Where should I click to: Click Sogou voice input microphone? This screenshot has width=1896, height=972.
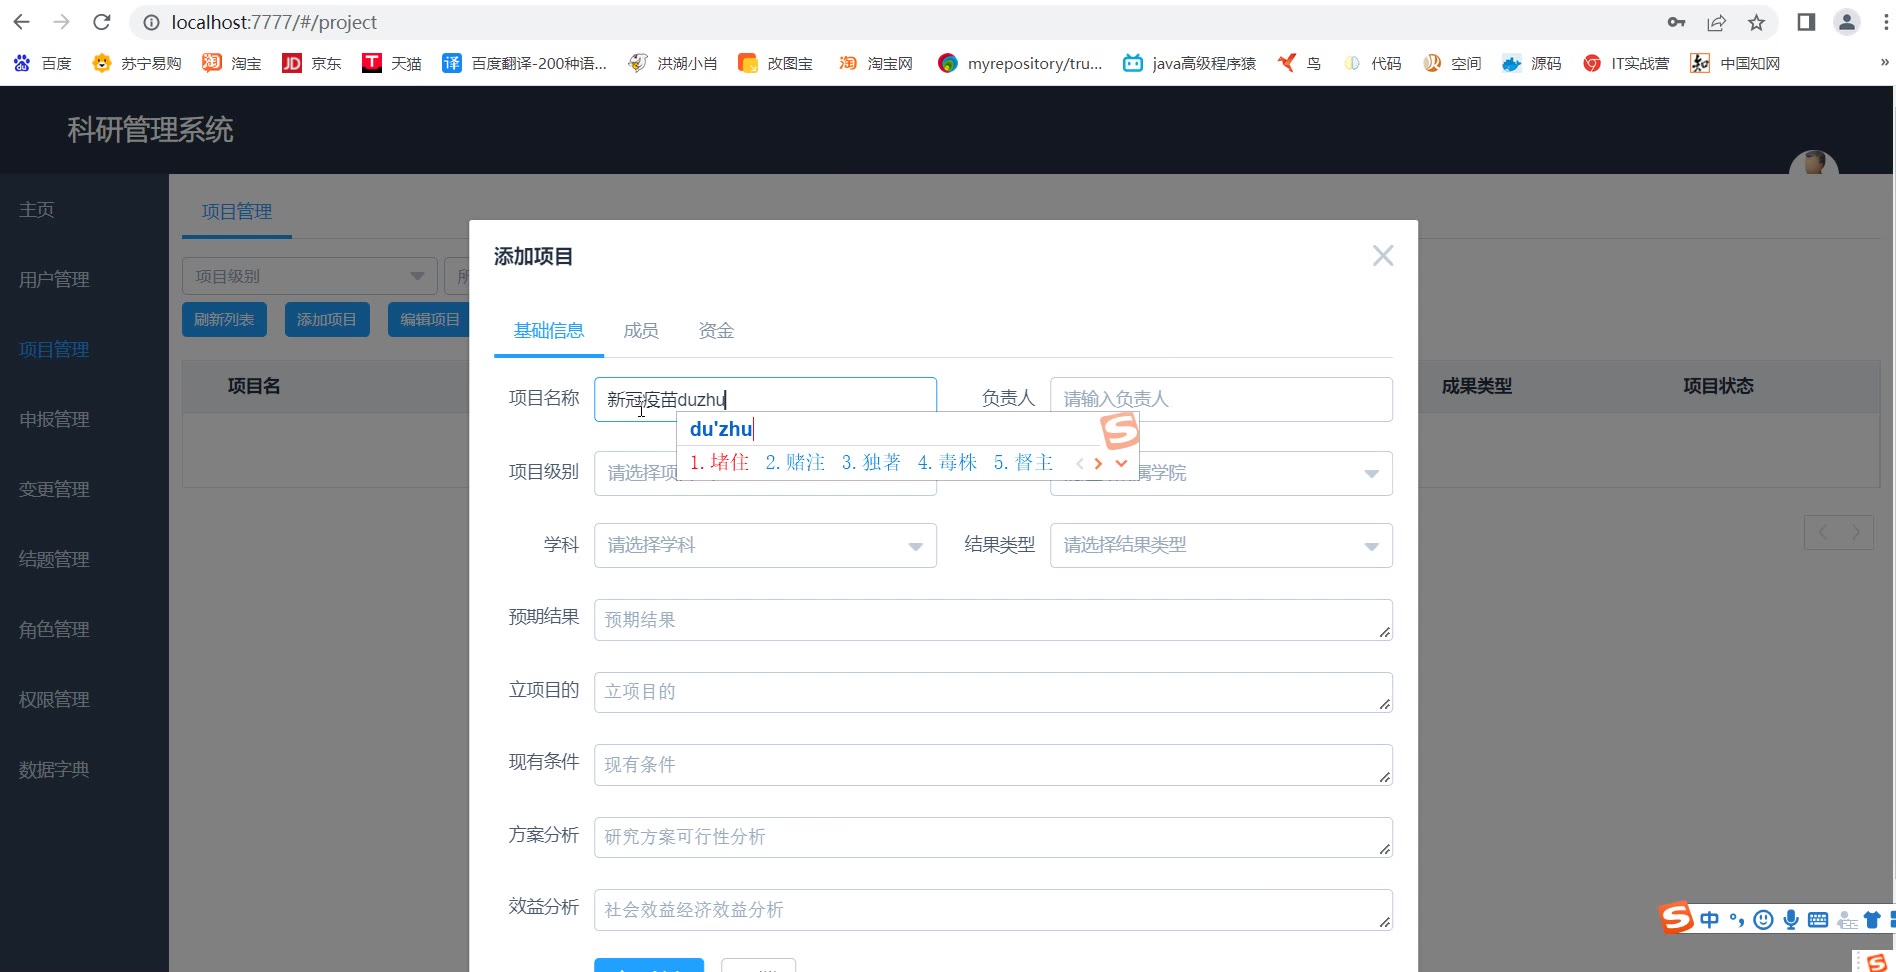coord(1791,919)
